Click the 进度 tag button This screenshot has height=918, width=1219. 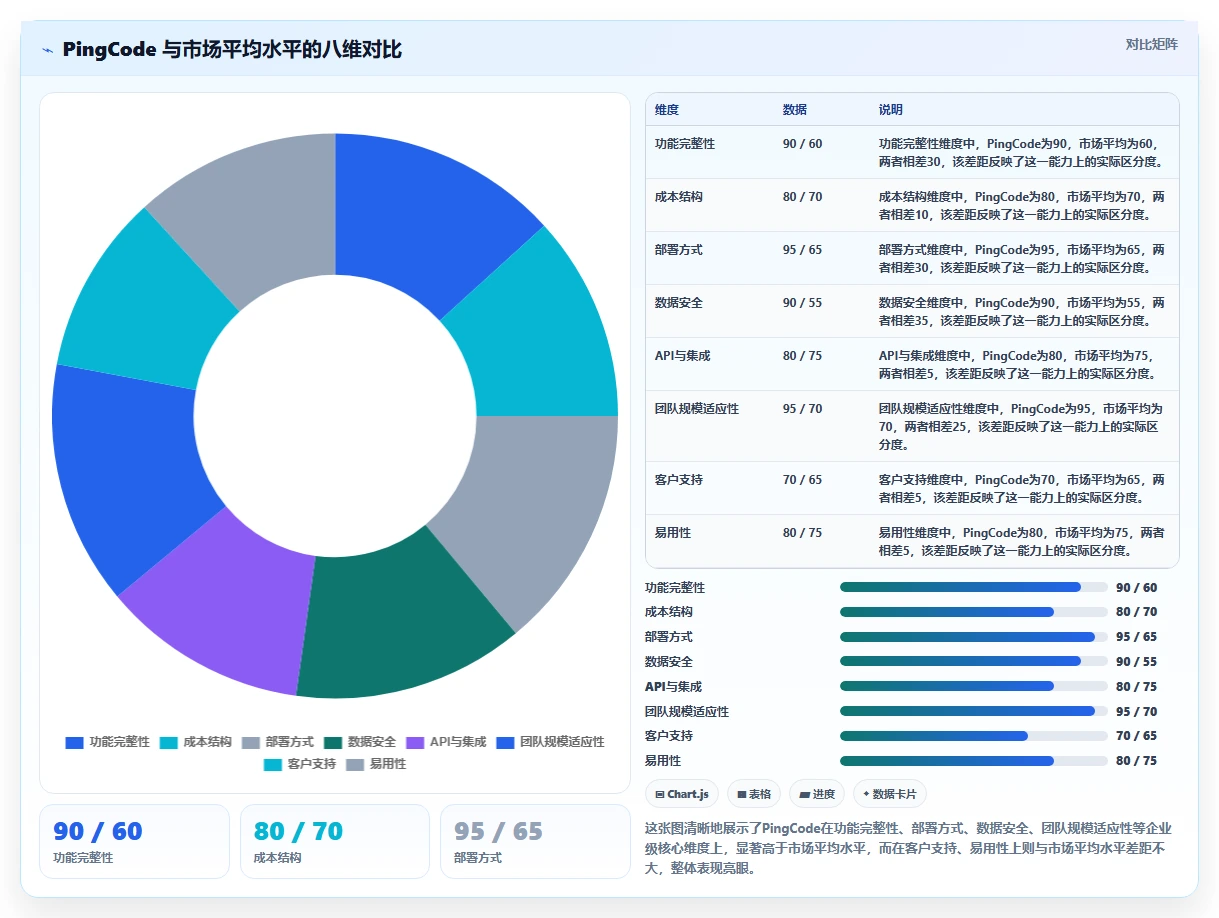816,794
